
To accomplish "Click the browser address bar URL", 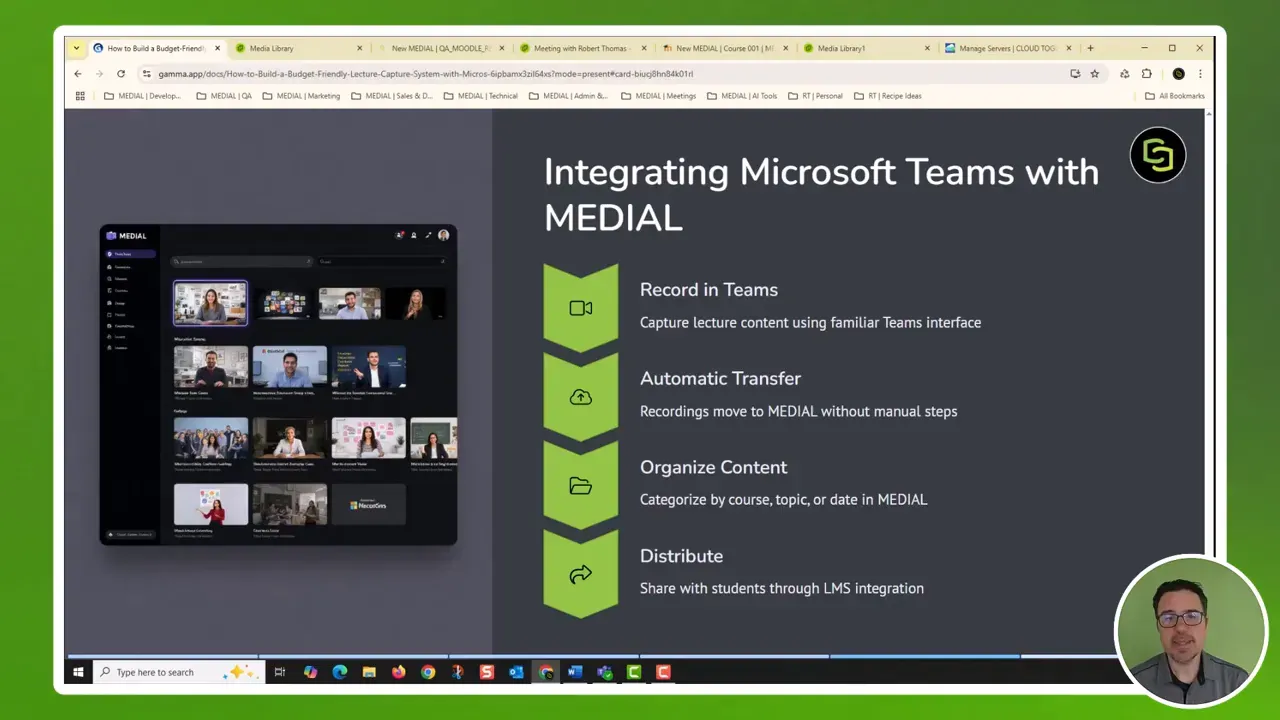I will 425,74.
